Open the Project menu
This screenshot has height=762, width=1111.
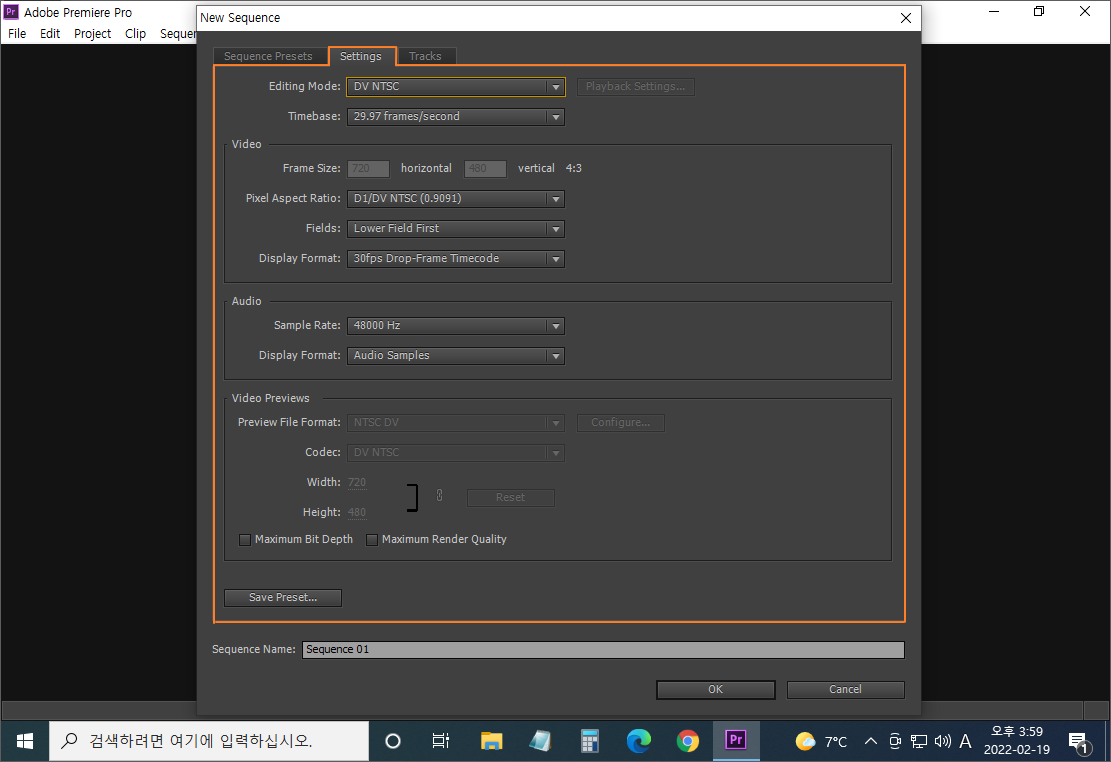93,33
